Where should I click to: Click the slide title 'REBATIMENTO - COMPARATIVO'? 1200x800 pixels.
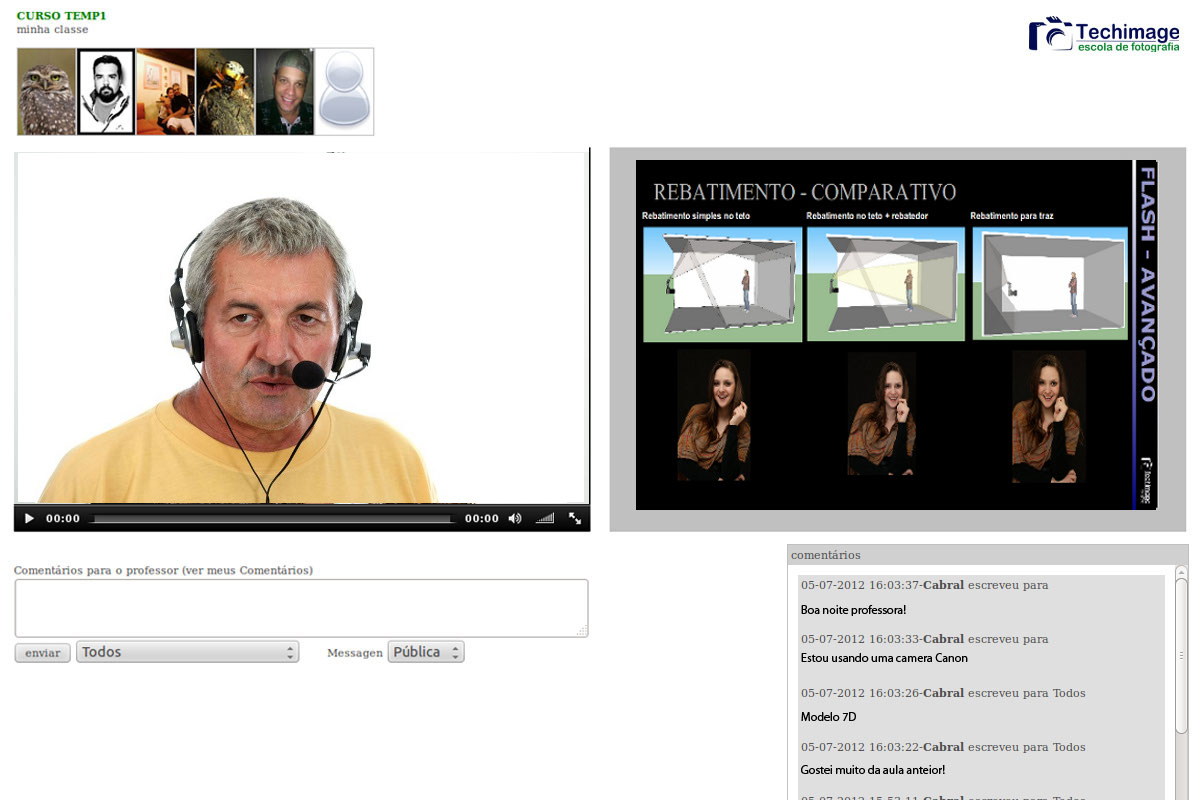(x=804, y=192)
